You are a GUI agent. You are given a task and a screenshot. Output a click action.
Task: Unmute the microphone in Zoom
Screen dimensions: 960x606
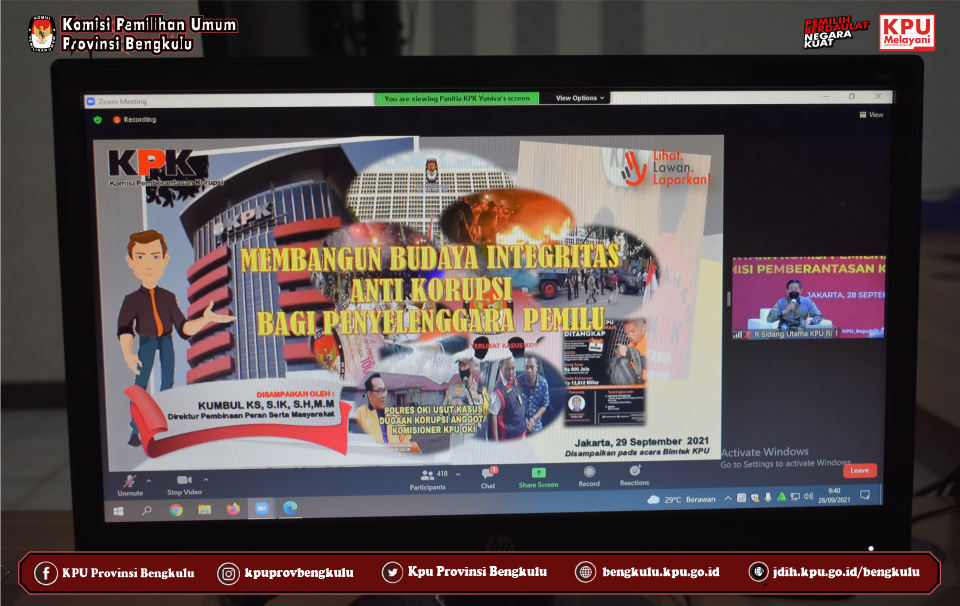(129, 481)
